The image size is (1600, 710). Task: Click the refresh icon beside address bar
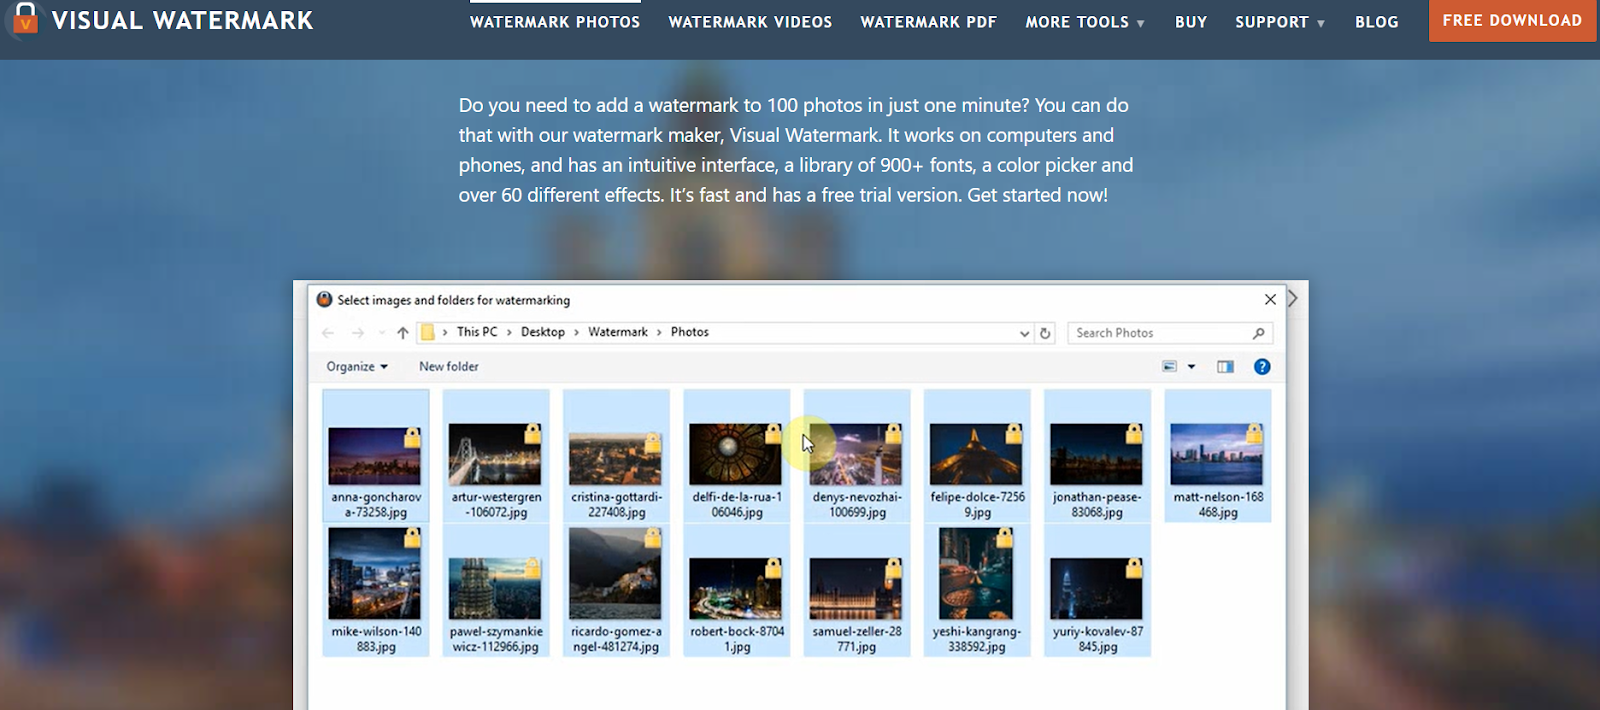pyautogui.click(x=1045, y=333)
